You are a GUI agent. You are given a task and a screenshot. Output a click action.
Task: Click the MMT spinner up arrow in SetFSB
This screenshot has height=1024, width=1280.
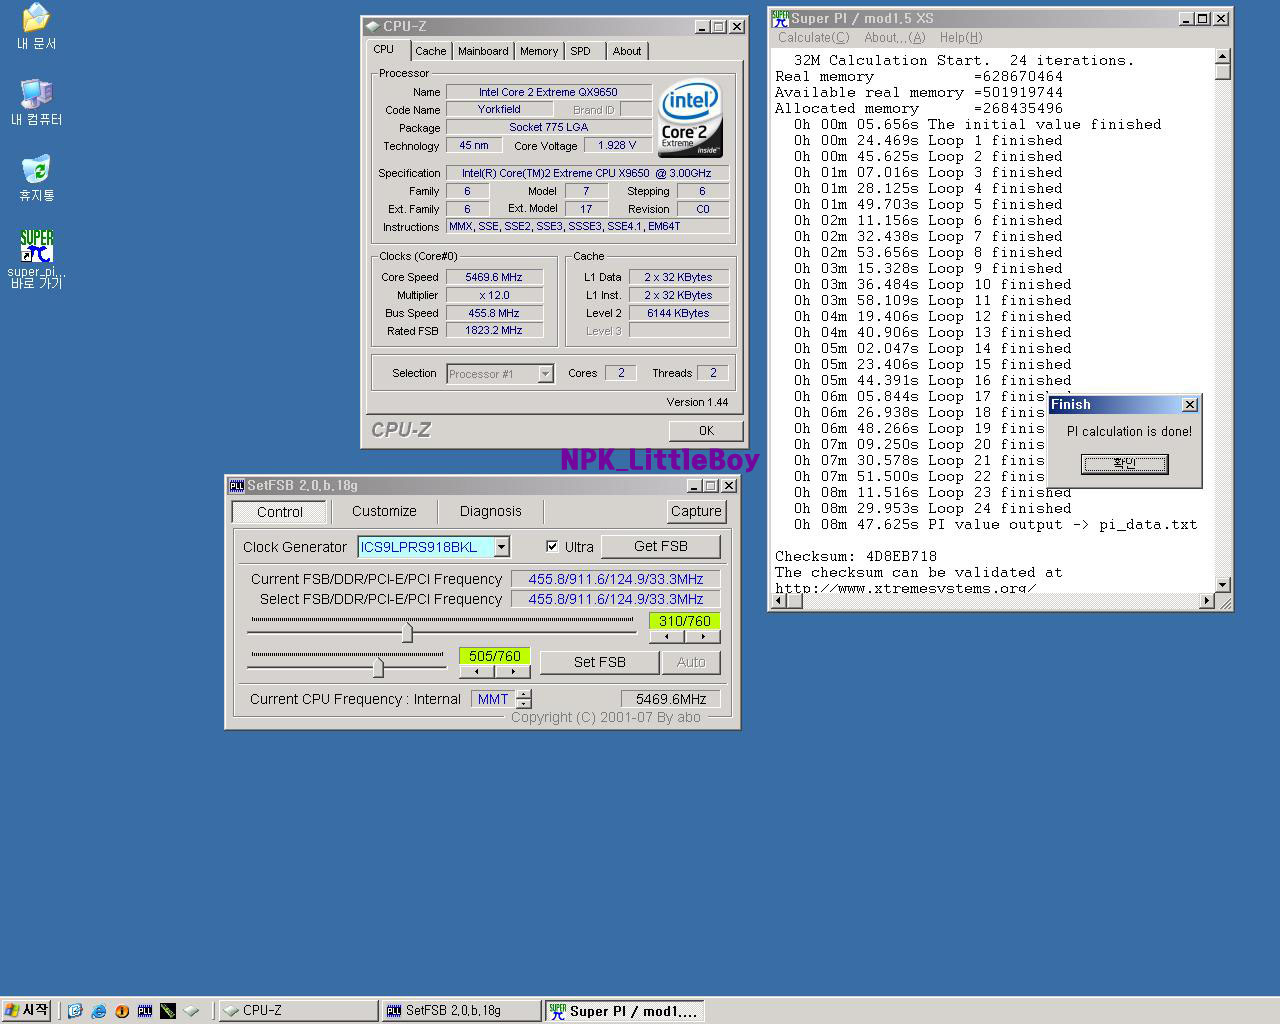524,694
